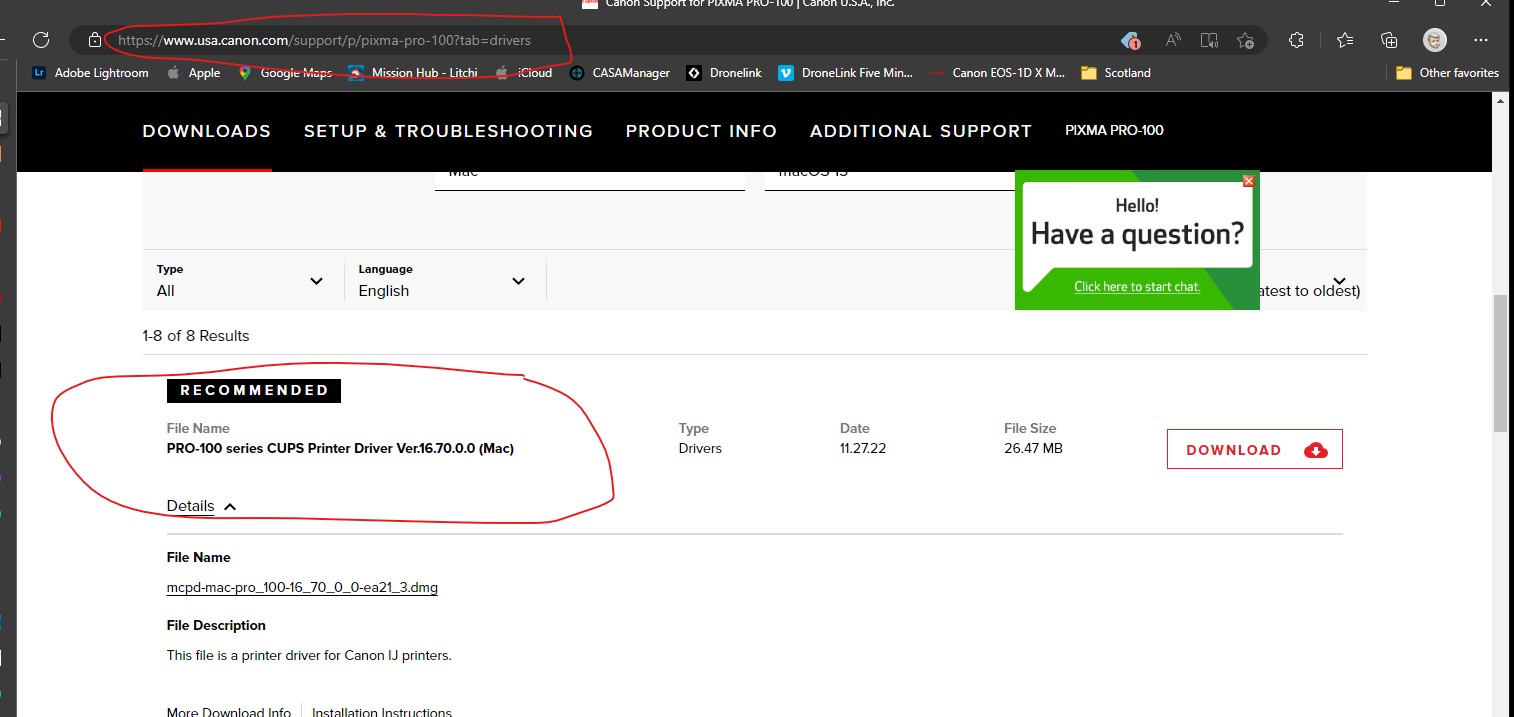Open the Product Info tab
The height and width of the screenshot is (717, 1514).
pos(701,131)
